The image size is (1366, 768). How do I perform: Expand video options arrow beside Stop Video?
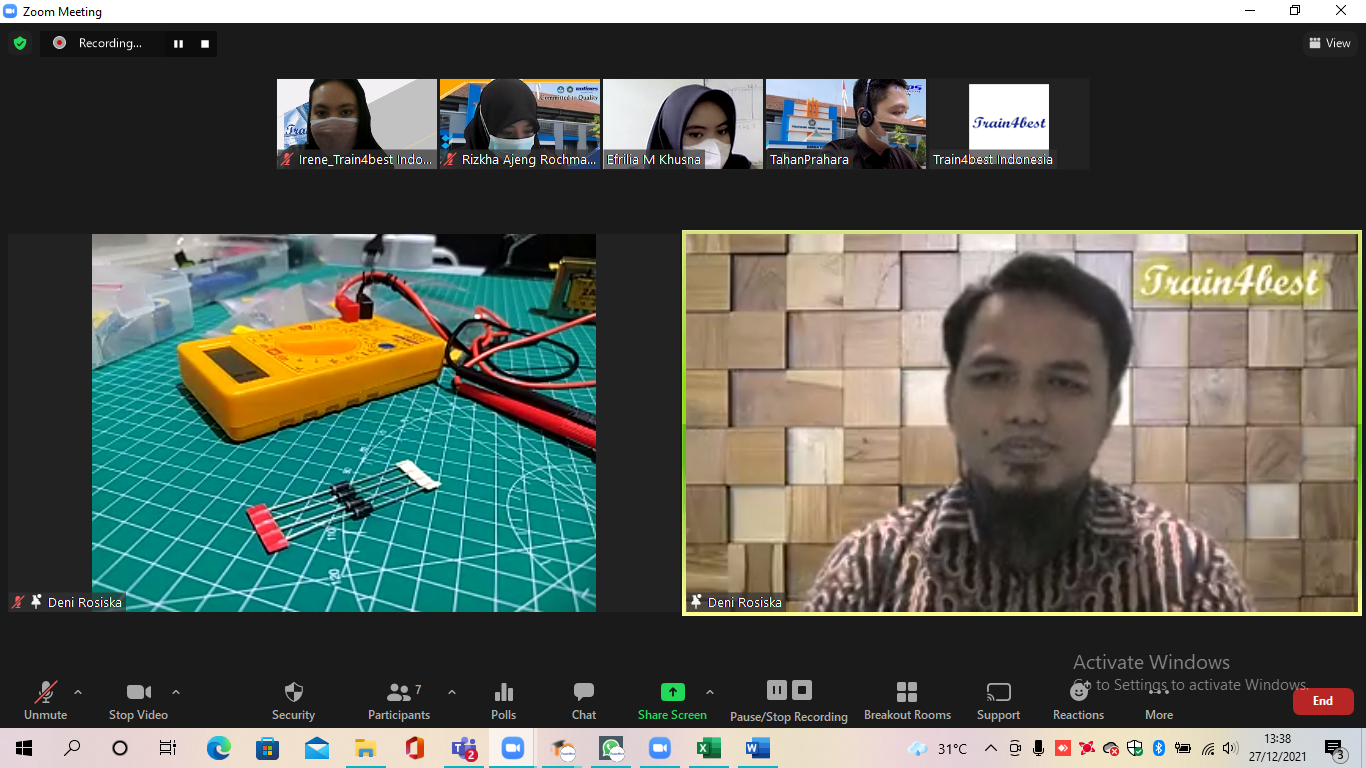(x=176, y=692)
